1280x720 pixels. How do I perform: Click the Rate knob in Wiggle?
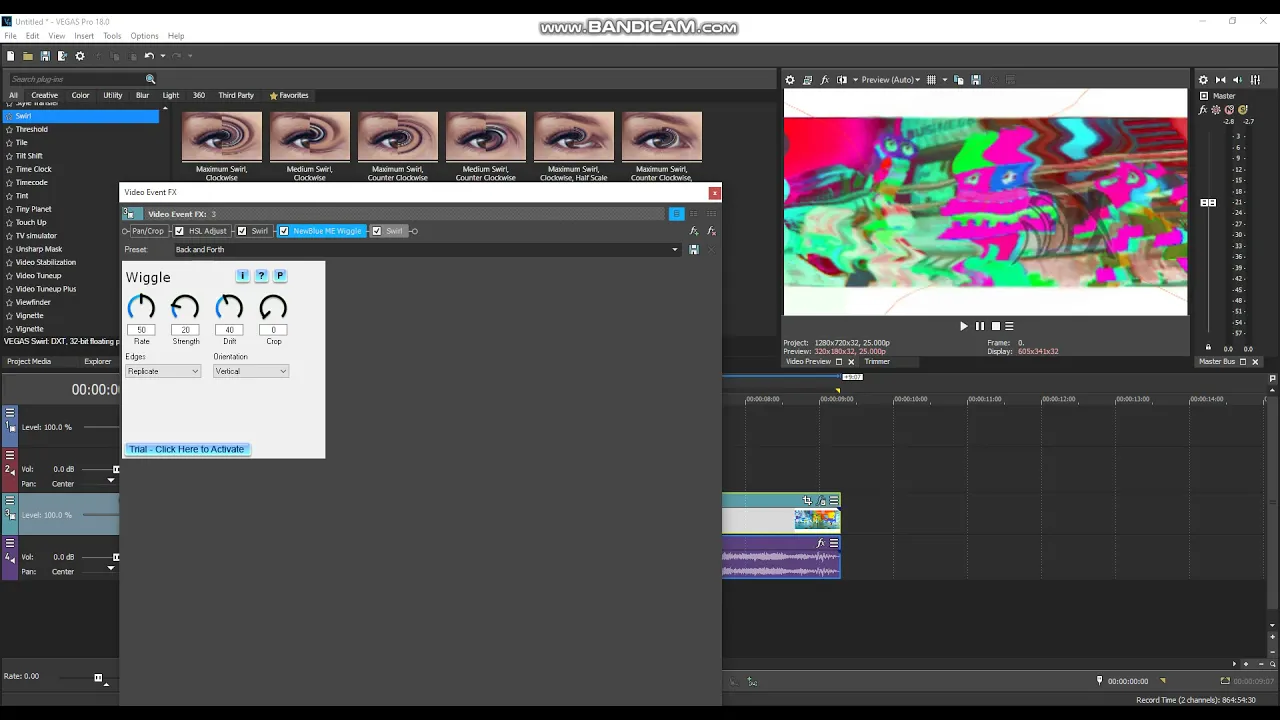click(x=141, y=308)
